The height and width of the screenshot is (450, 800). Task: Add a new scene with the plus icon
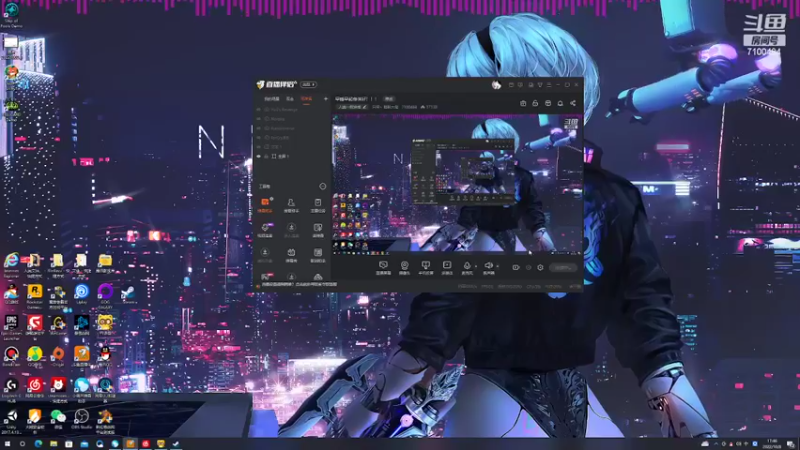click(x=326, y=98)
